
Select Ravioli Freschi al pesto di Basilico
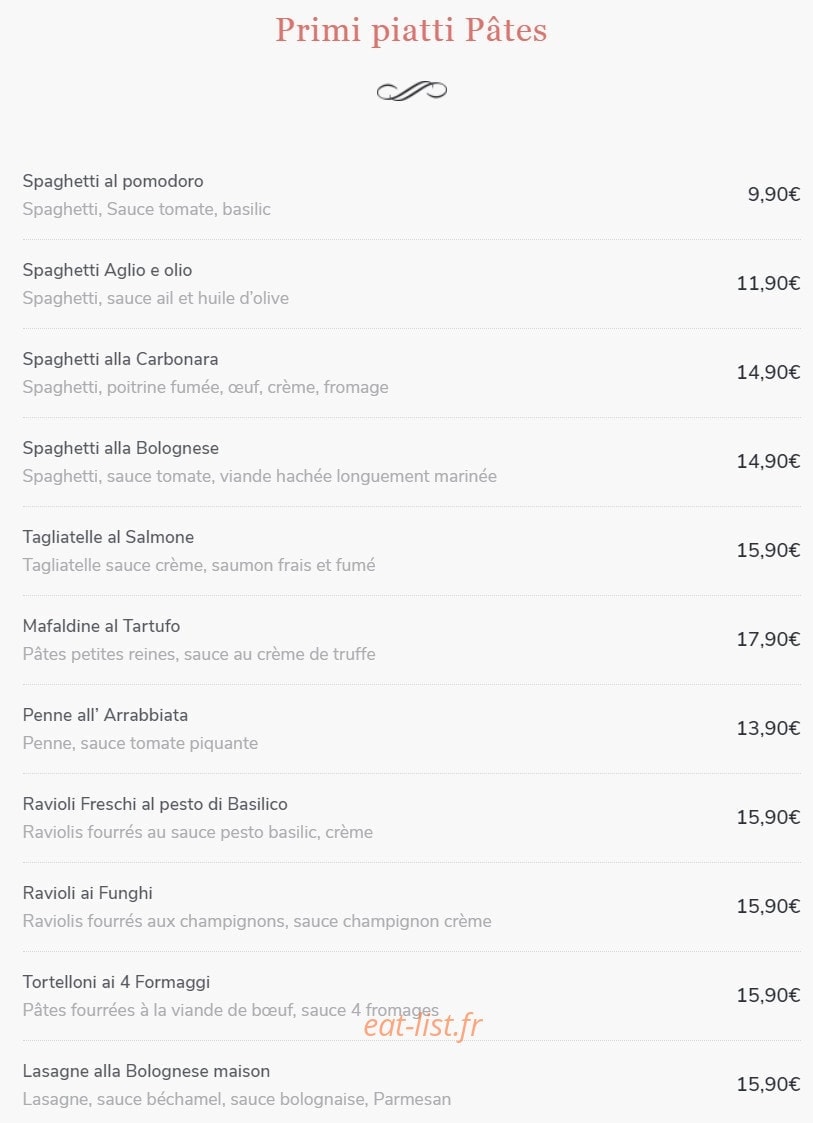155,804
